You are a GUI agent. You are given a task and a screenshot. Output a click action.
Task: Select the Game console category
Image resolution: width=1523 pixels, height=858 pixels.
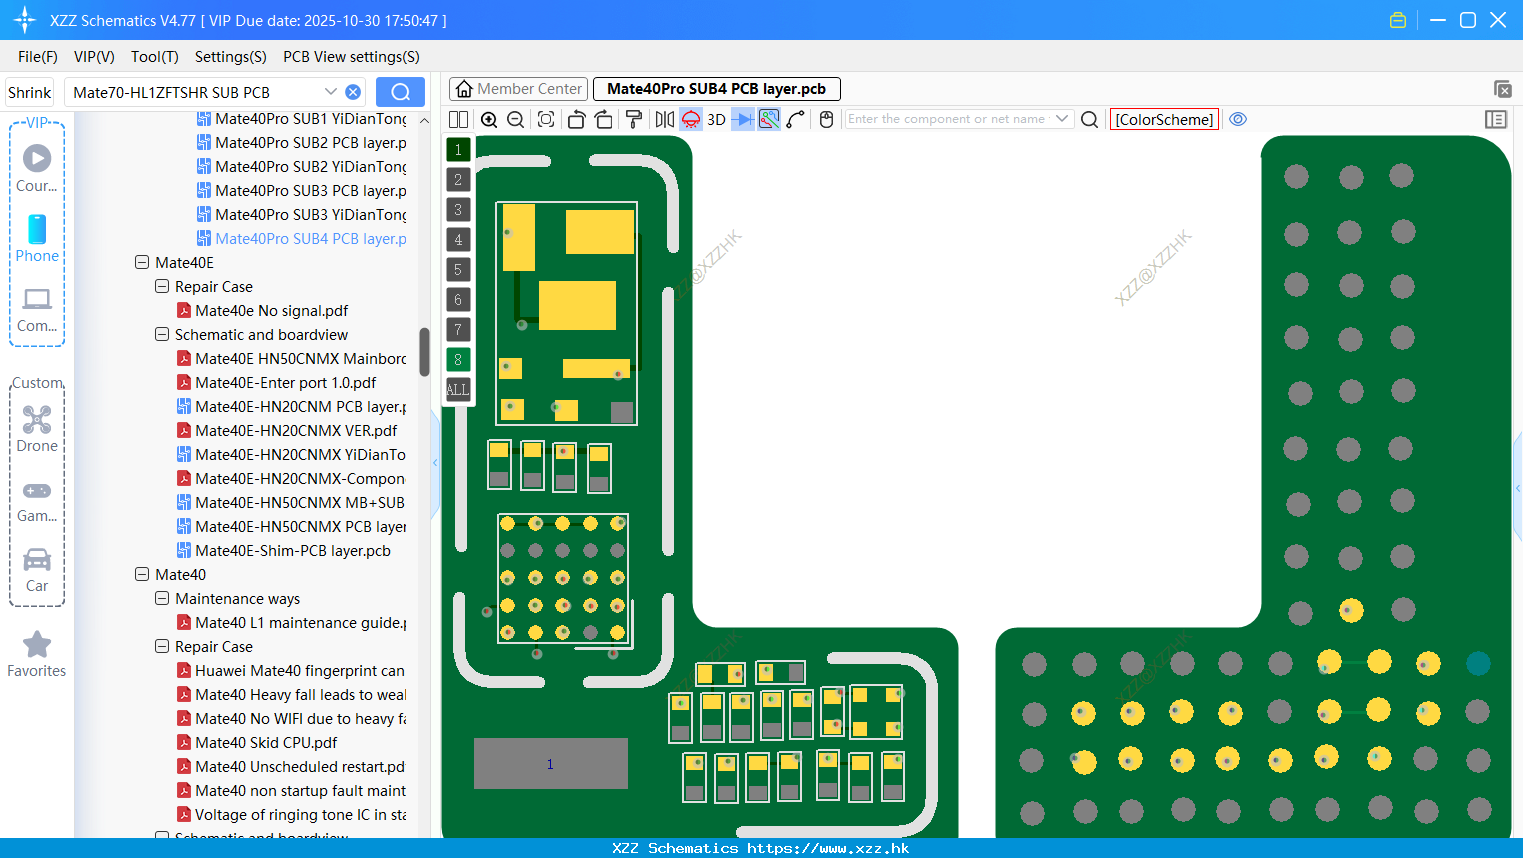[x=37, y=501]
